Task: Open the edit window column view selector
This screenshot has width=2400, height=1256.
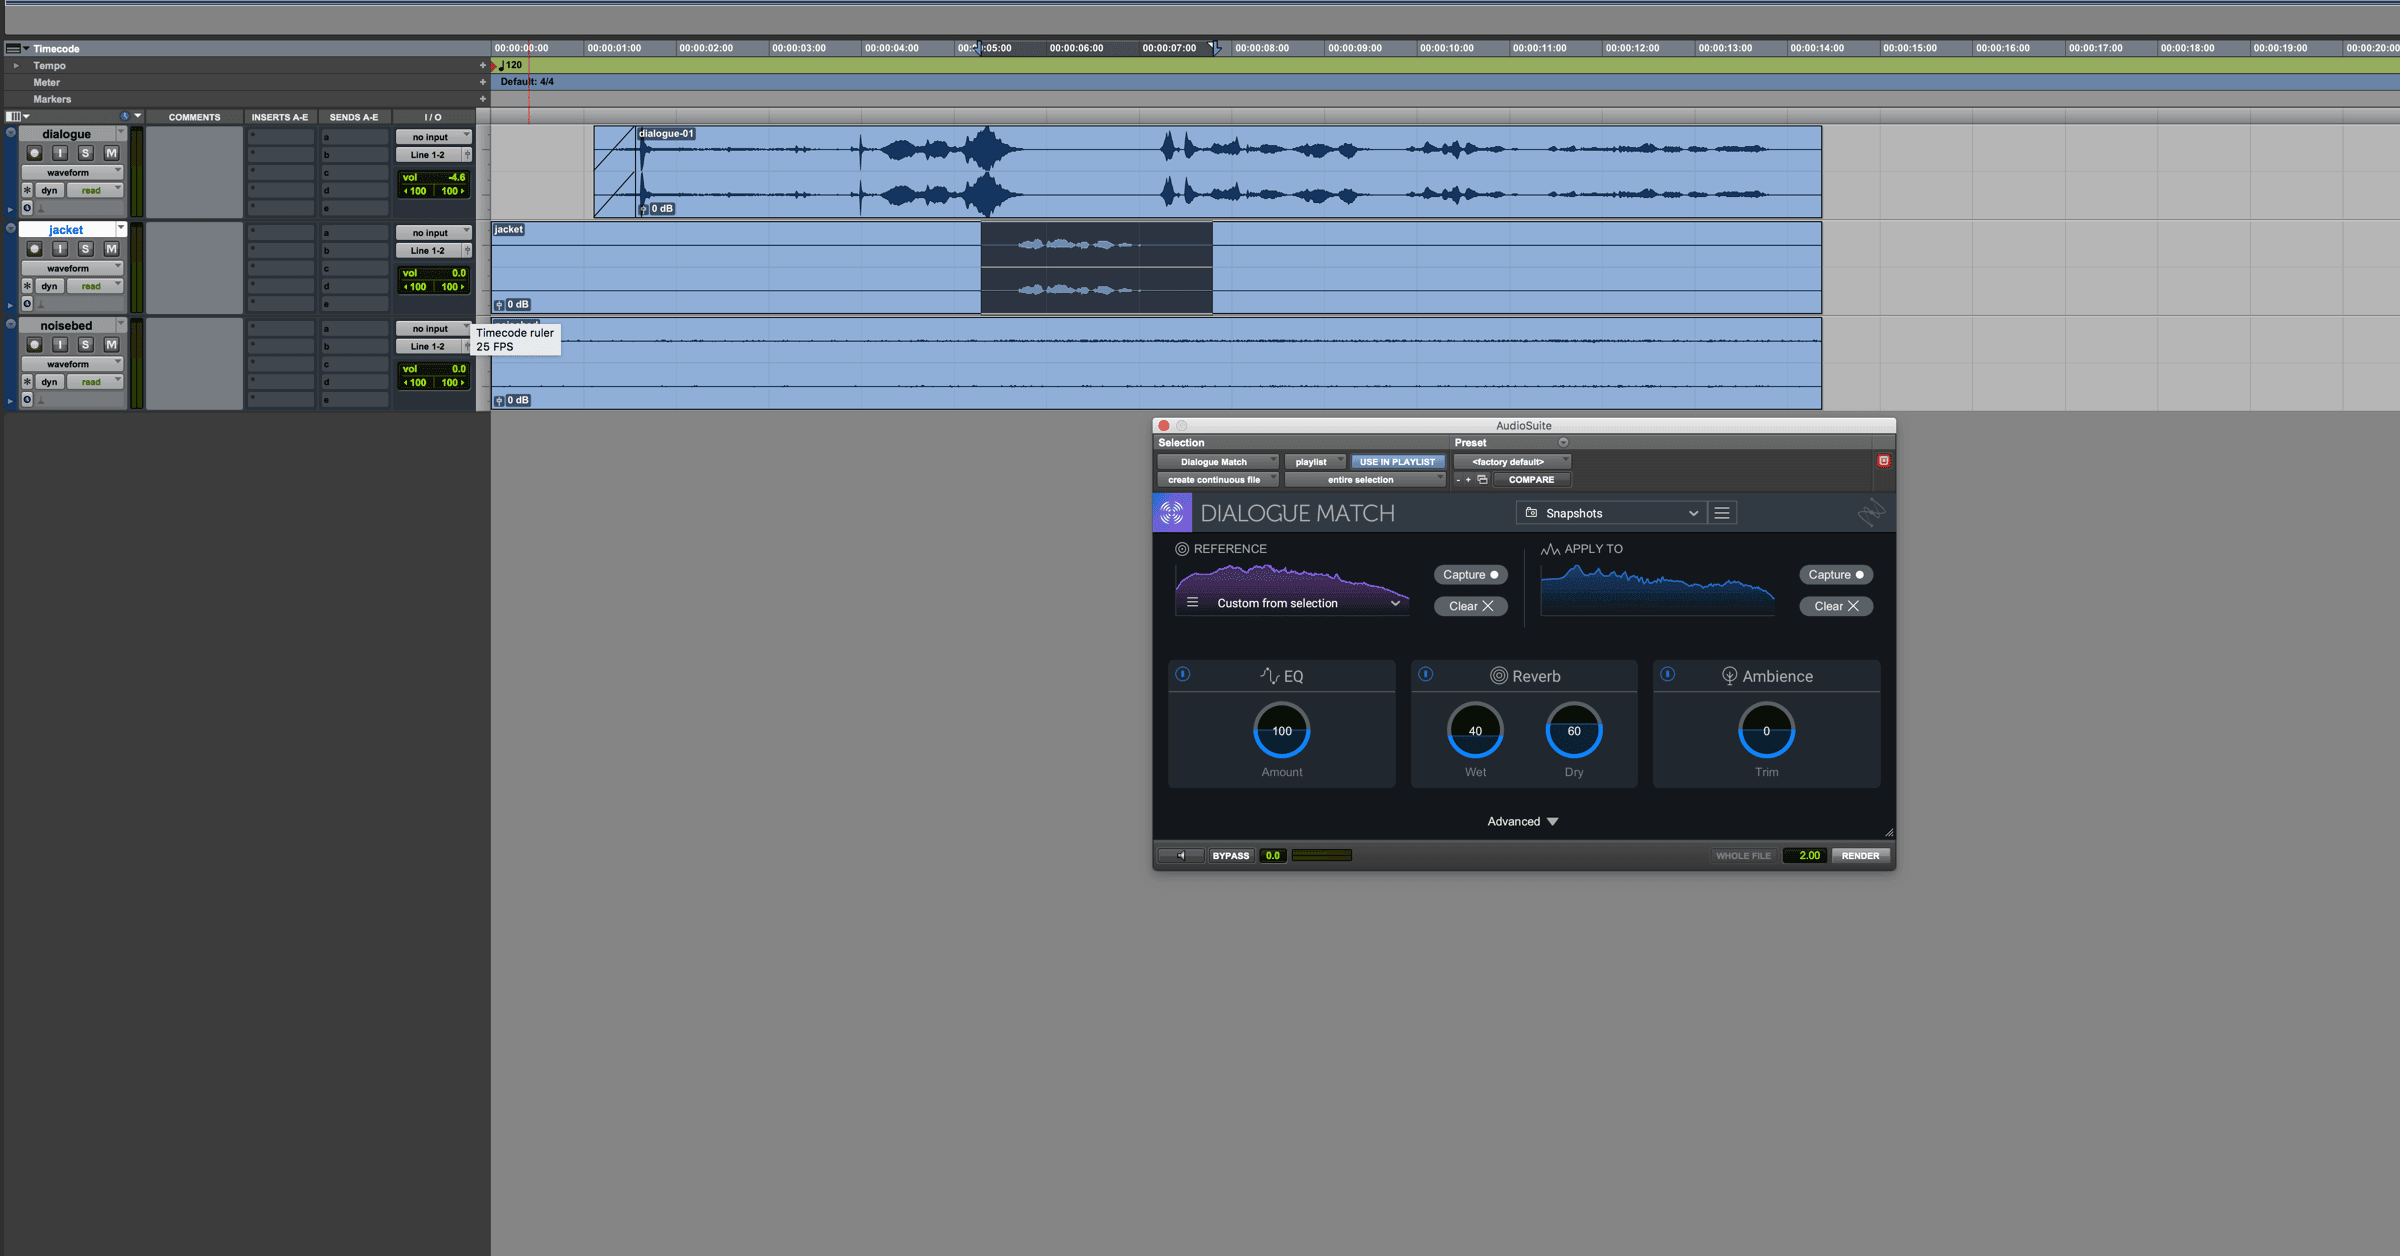Action: (18, 117)
